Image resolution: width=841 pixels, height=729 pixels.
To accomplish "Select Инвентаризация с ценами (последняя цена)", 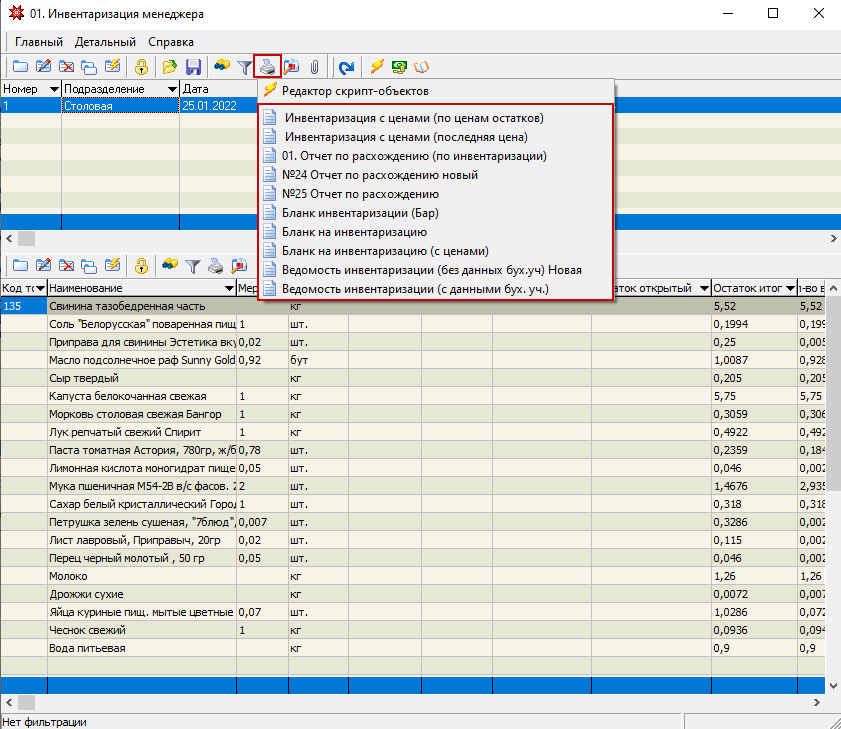I will pyautogui.click(x=436, y=137).
